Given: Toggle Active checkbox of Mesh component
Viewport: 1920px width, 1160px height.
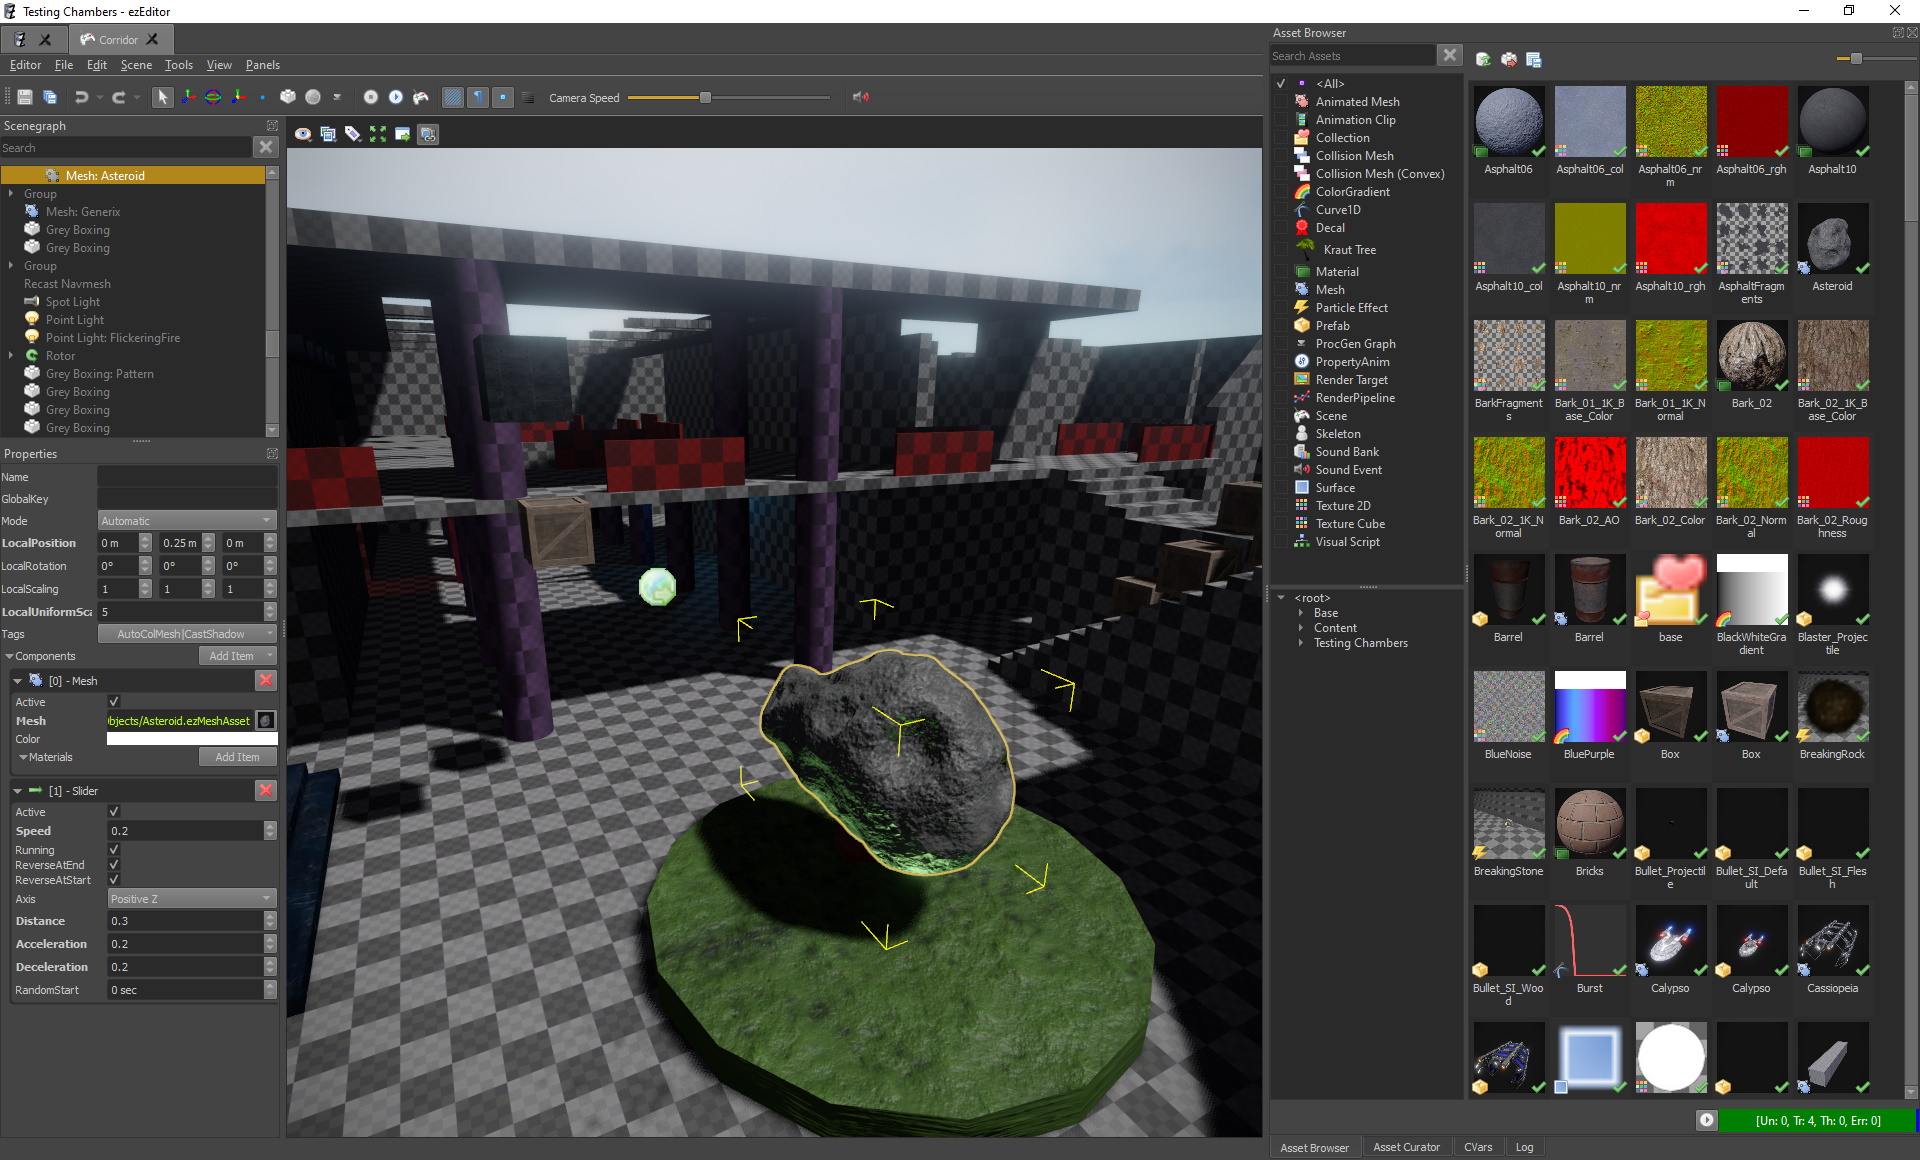Looking at the screenshot, I should [x=114, y=702].
